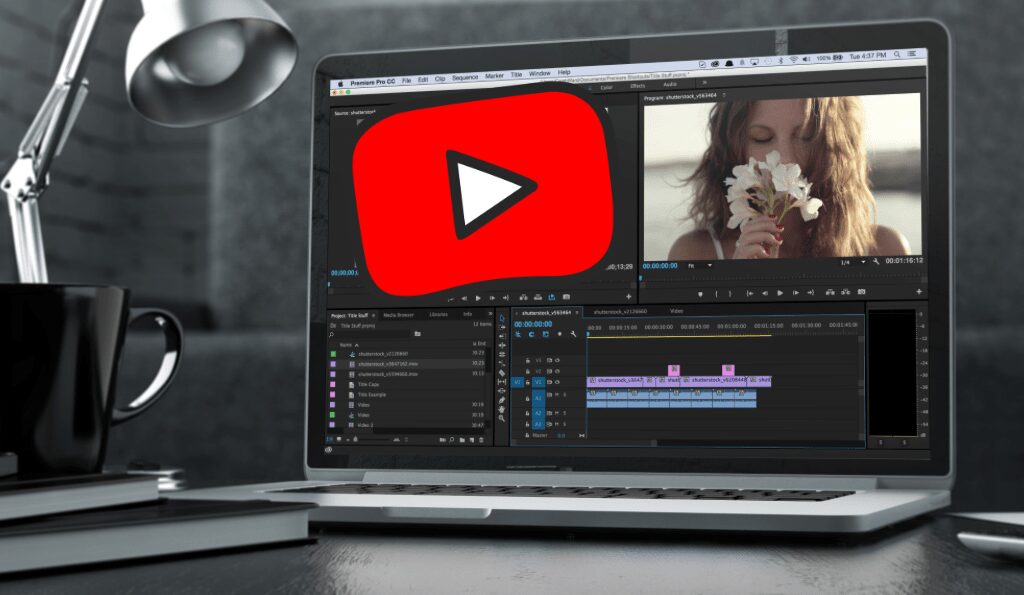Image resolution: width=1024 pixels, height=595 pixels.
Task: Open timeline wrench display settings
Action: coord(574,335)
